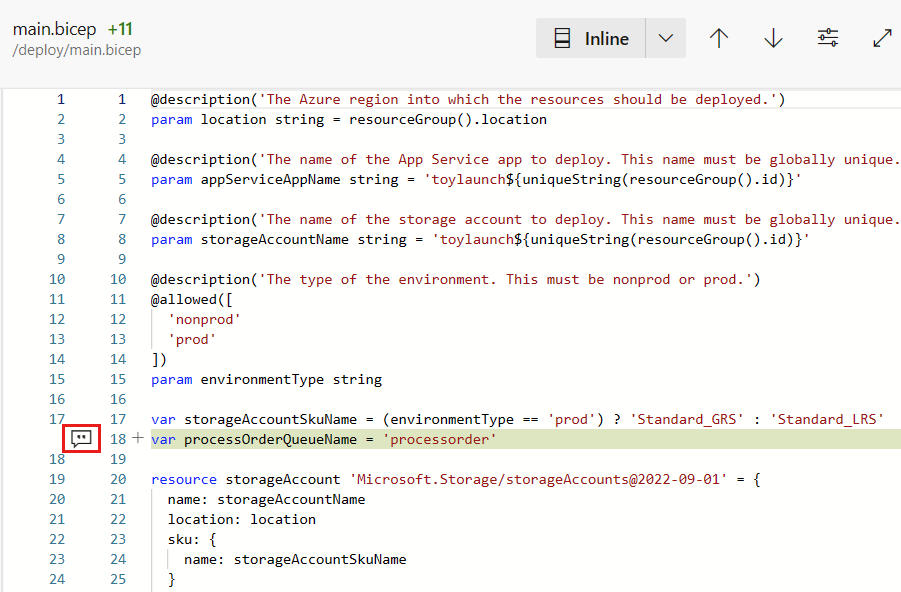
Task: Click the main.bicep file name
Action: pyautogui.click(x=55, y=29)
